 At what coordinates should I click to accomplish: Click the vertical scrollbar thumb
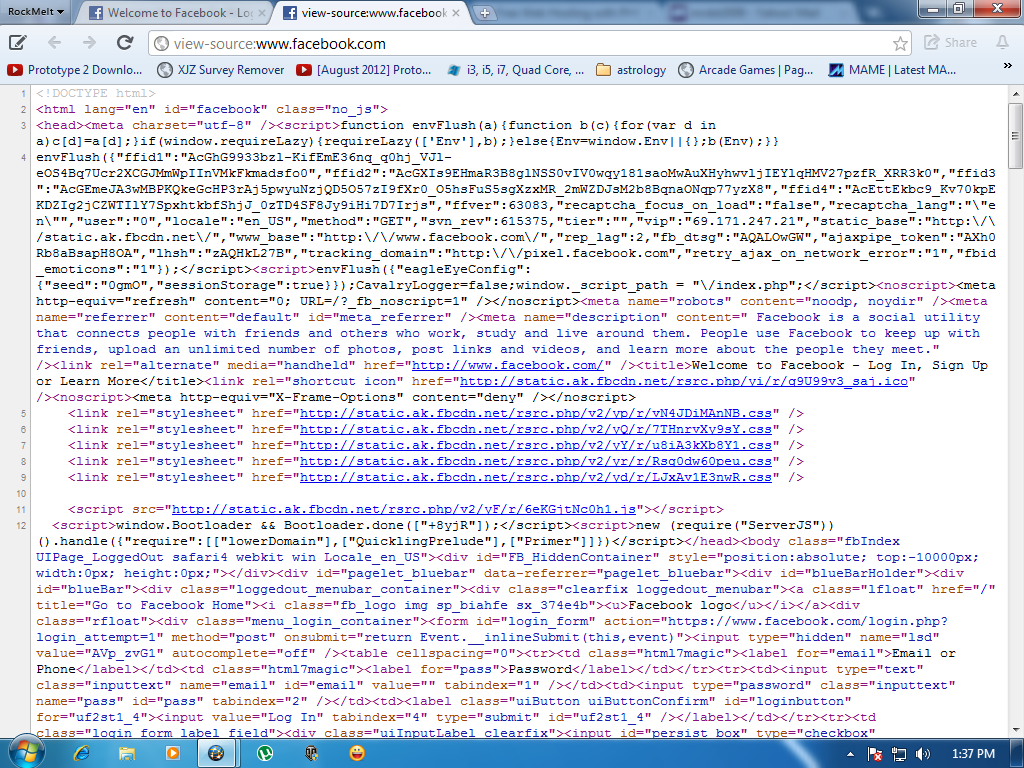1015,136
